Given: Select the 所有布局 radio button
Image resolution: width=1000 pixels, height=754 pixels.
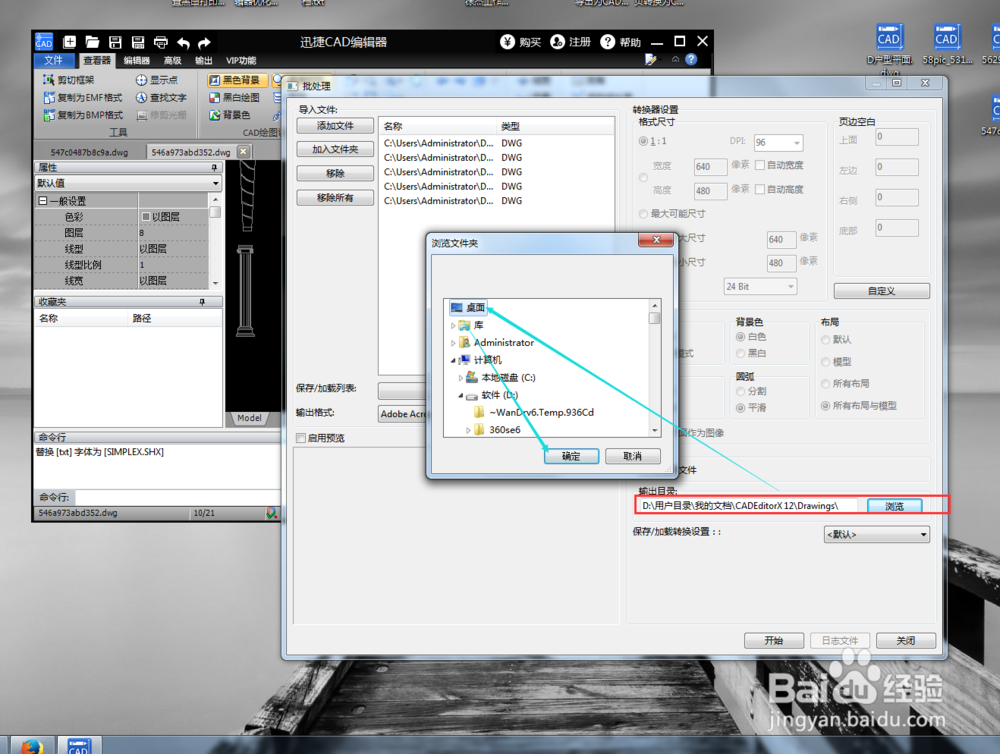Looking at the screenshot, I should (825, 383).
